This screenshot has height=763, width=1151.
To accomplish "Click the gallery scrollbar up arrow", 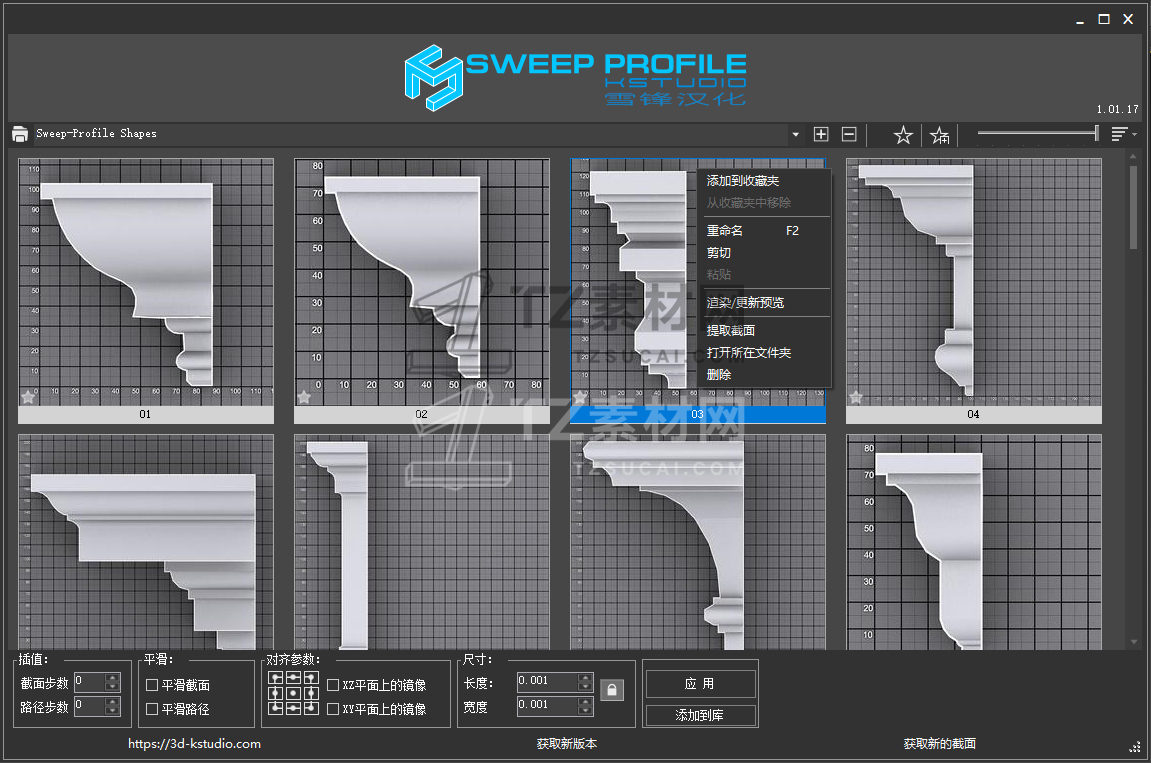I will click(1134, 156).
